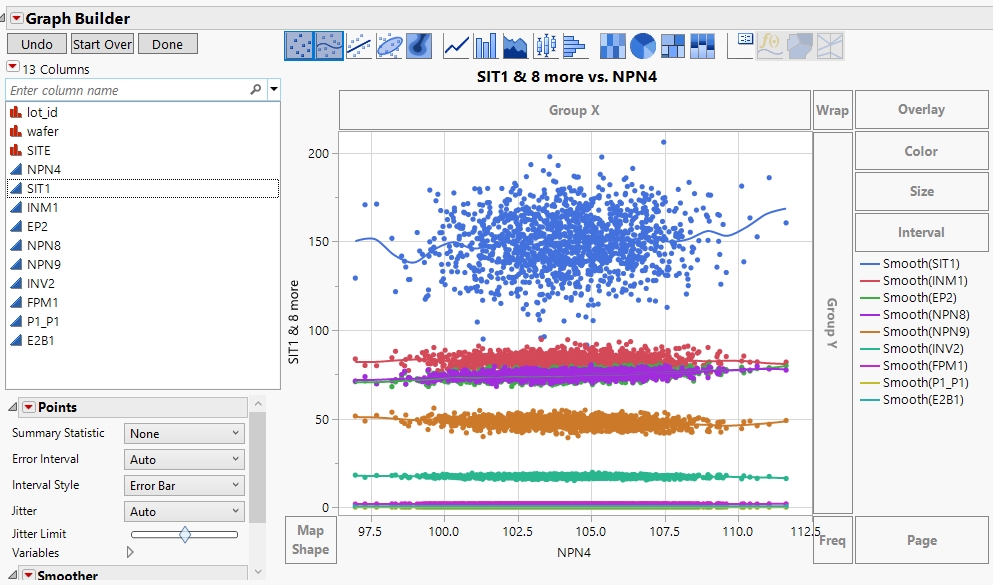Select the Heatmap element icon
Viewport: 993px width, 585px height.
(x=612, y=44)
